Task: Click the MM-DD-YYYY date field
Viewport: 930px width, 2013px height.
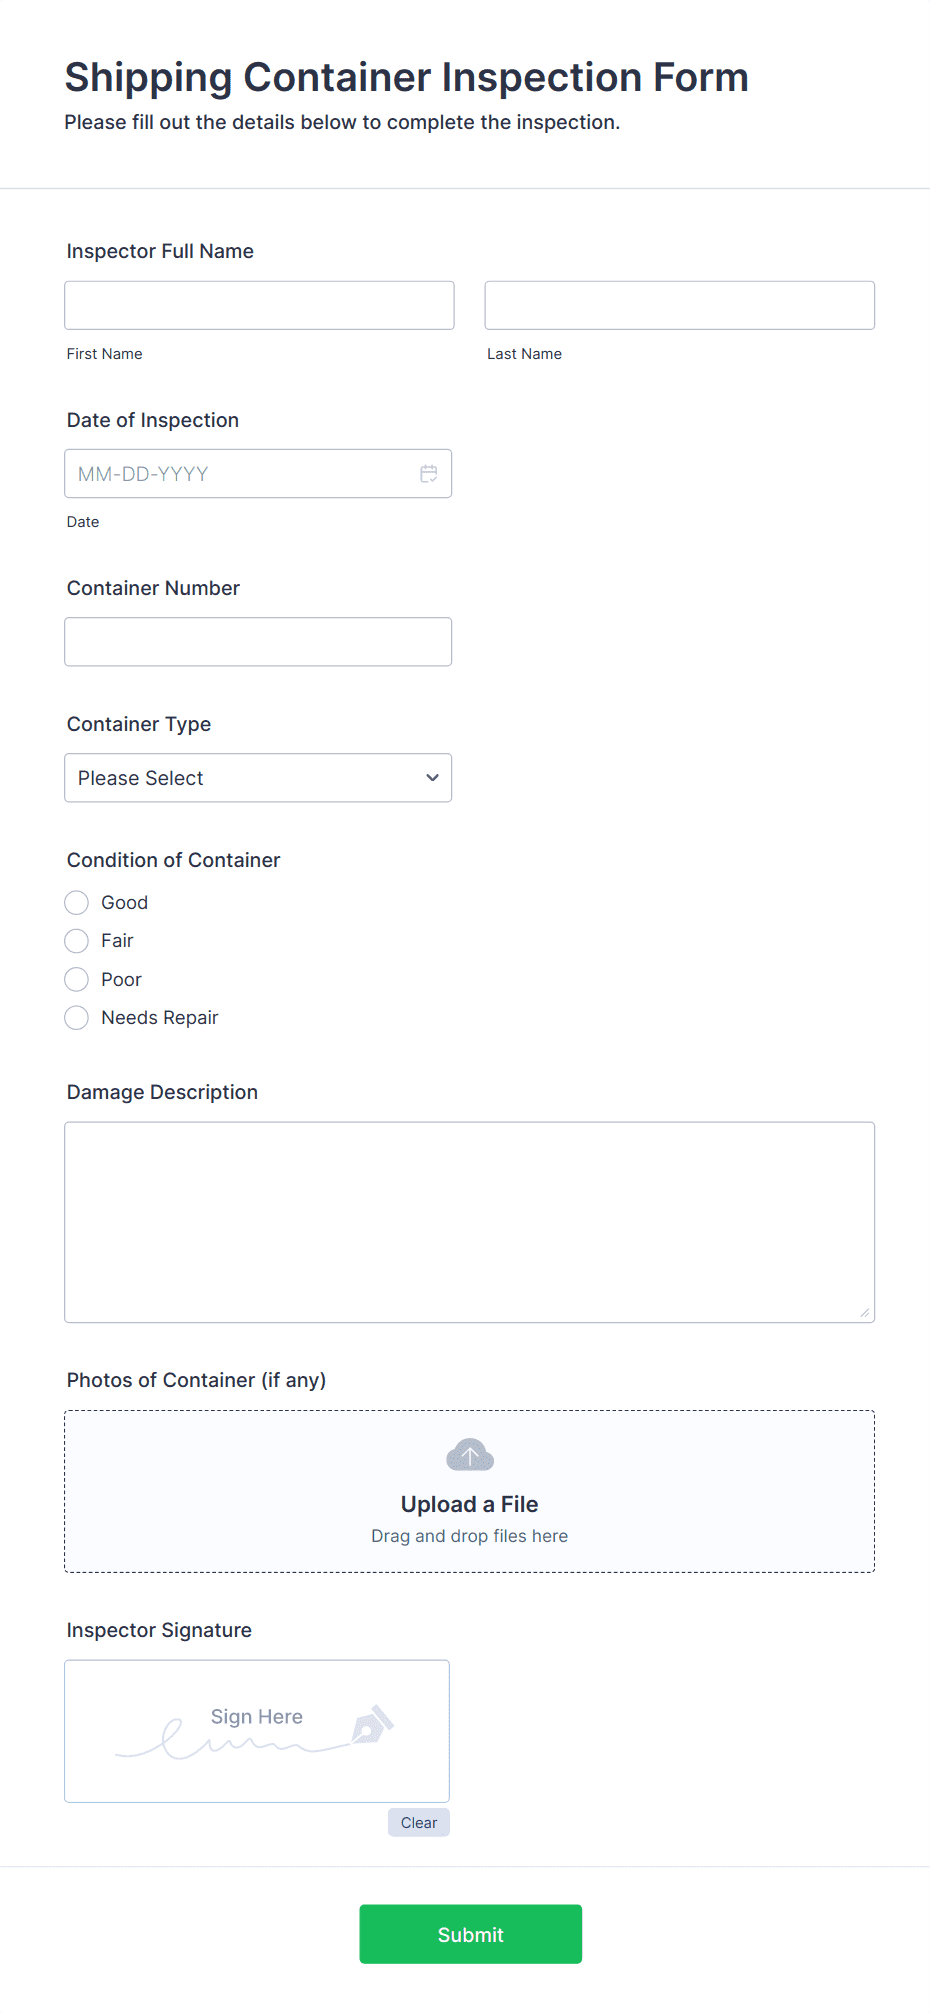Action: (240, 473)
